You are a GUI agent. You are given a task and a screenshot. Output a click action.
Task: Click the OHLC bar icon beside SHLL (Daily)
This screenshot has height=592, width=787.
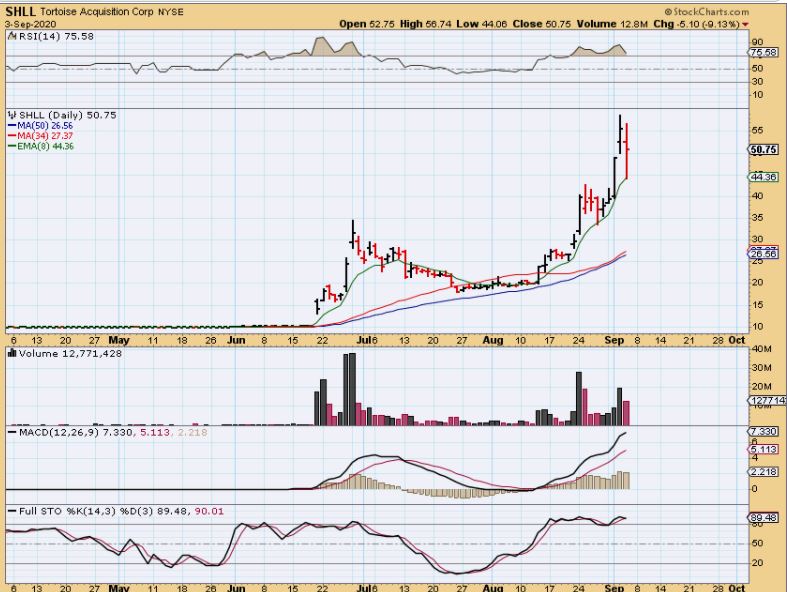pos(13,115)
